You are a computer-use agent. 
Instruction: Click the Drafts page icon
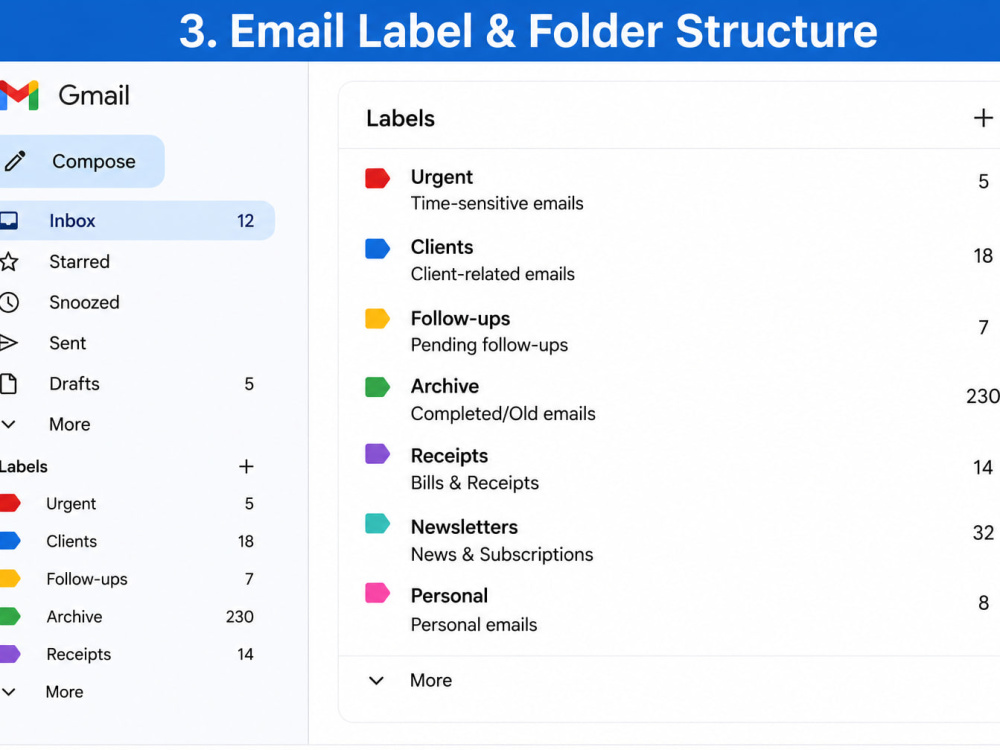[8, 384]
